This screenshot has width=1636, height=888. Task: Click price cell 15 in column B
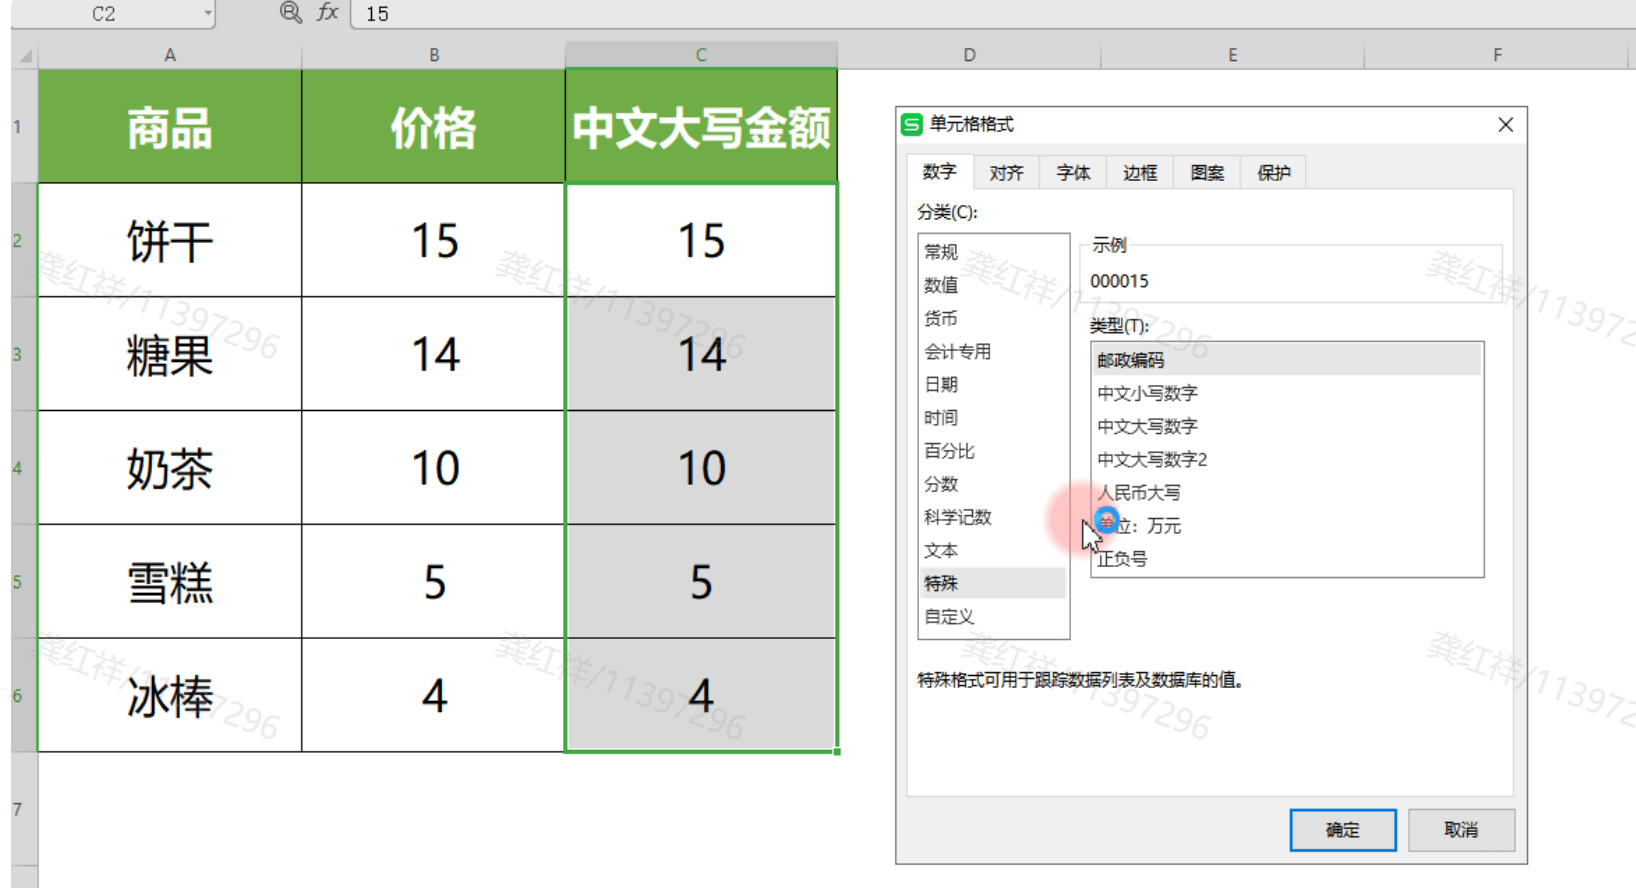434,240
